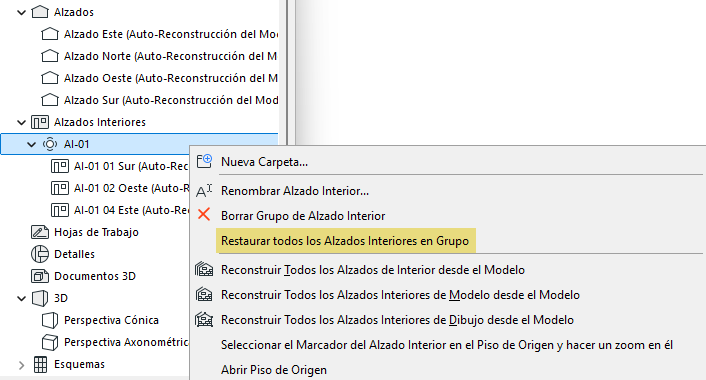This screenshot has height=380, width=706.
Task: Select the Documentos 3D label
Action: tap(95, 276)
